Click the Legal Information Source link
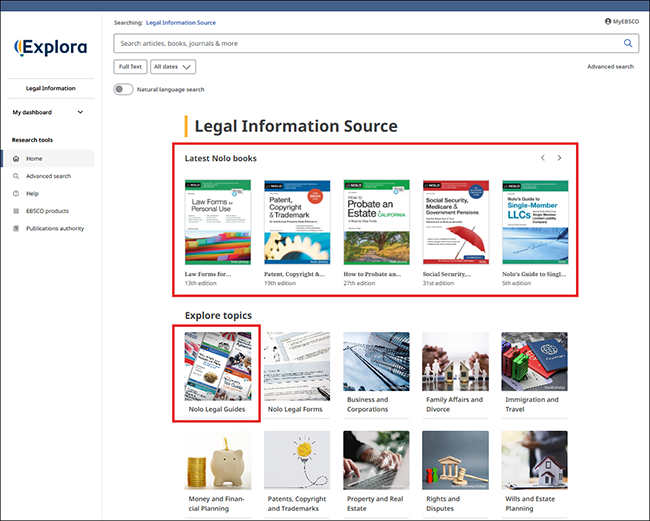The width and height of the screenshot is (650, 521). [x=181, y=22]
